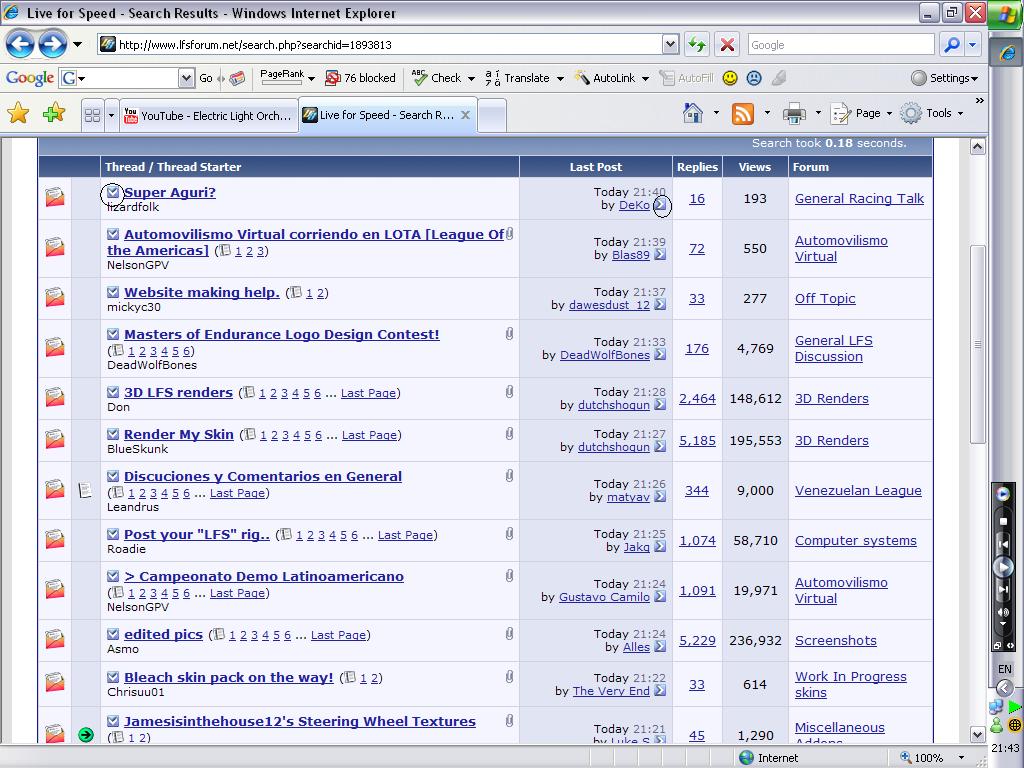Click the Google search input box
This screenshot has width=1024, height=768.
[841, 44]
